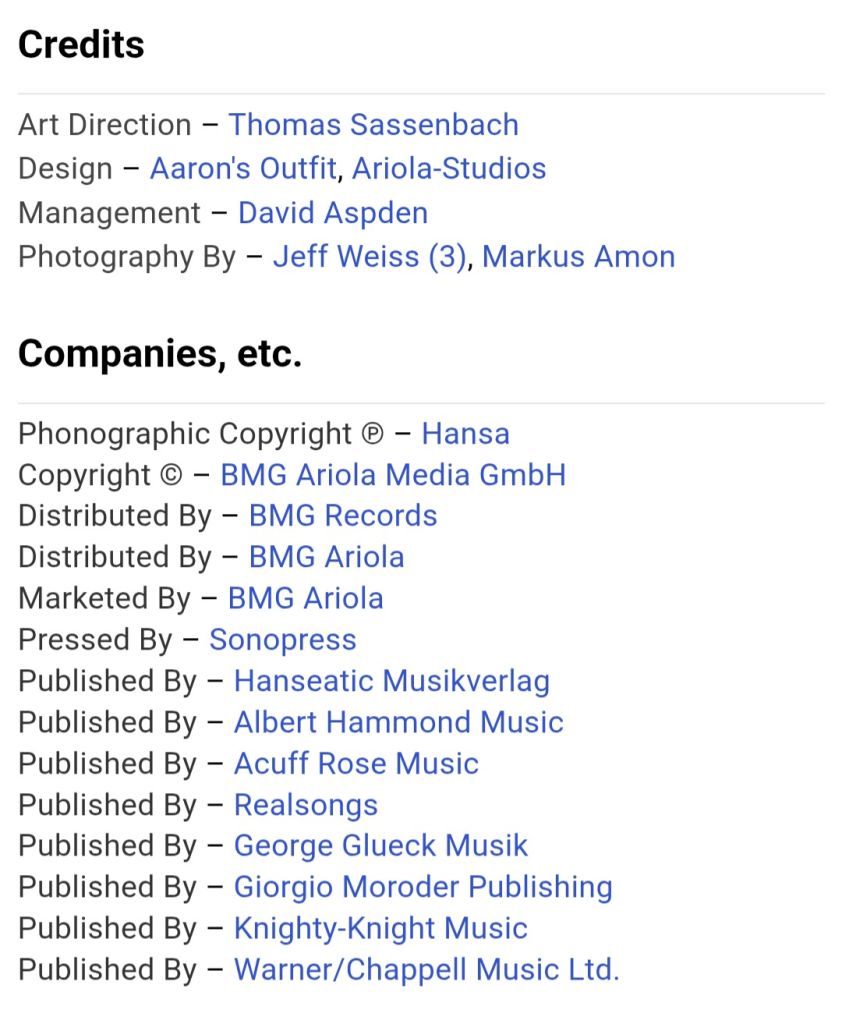The width and height of the screenshot is (842, 1024).
Task: Open the Realsongs publisher link
Action: tap(306, 805)
